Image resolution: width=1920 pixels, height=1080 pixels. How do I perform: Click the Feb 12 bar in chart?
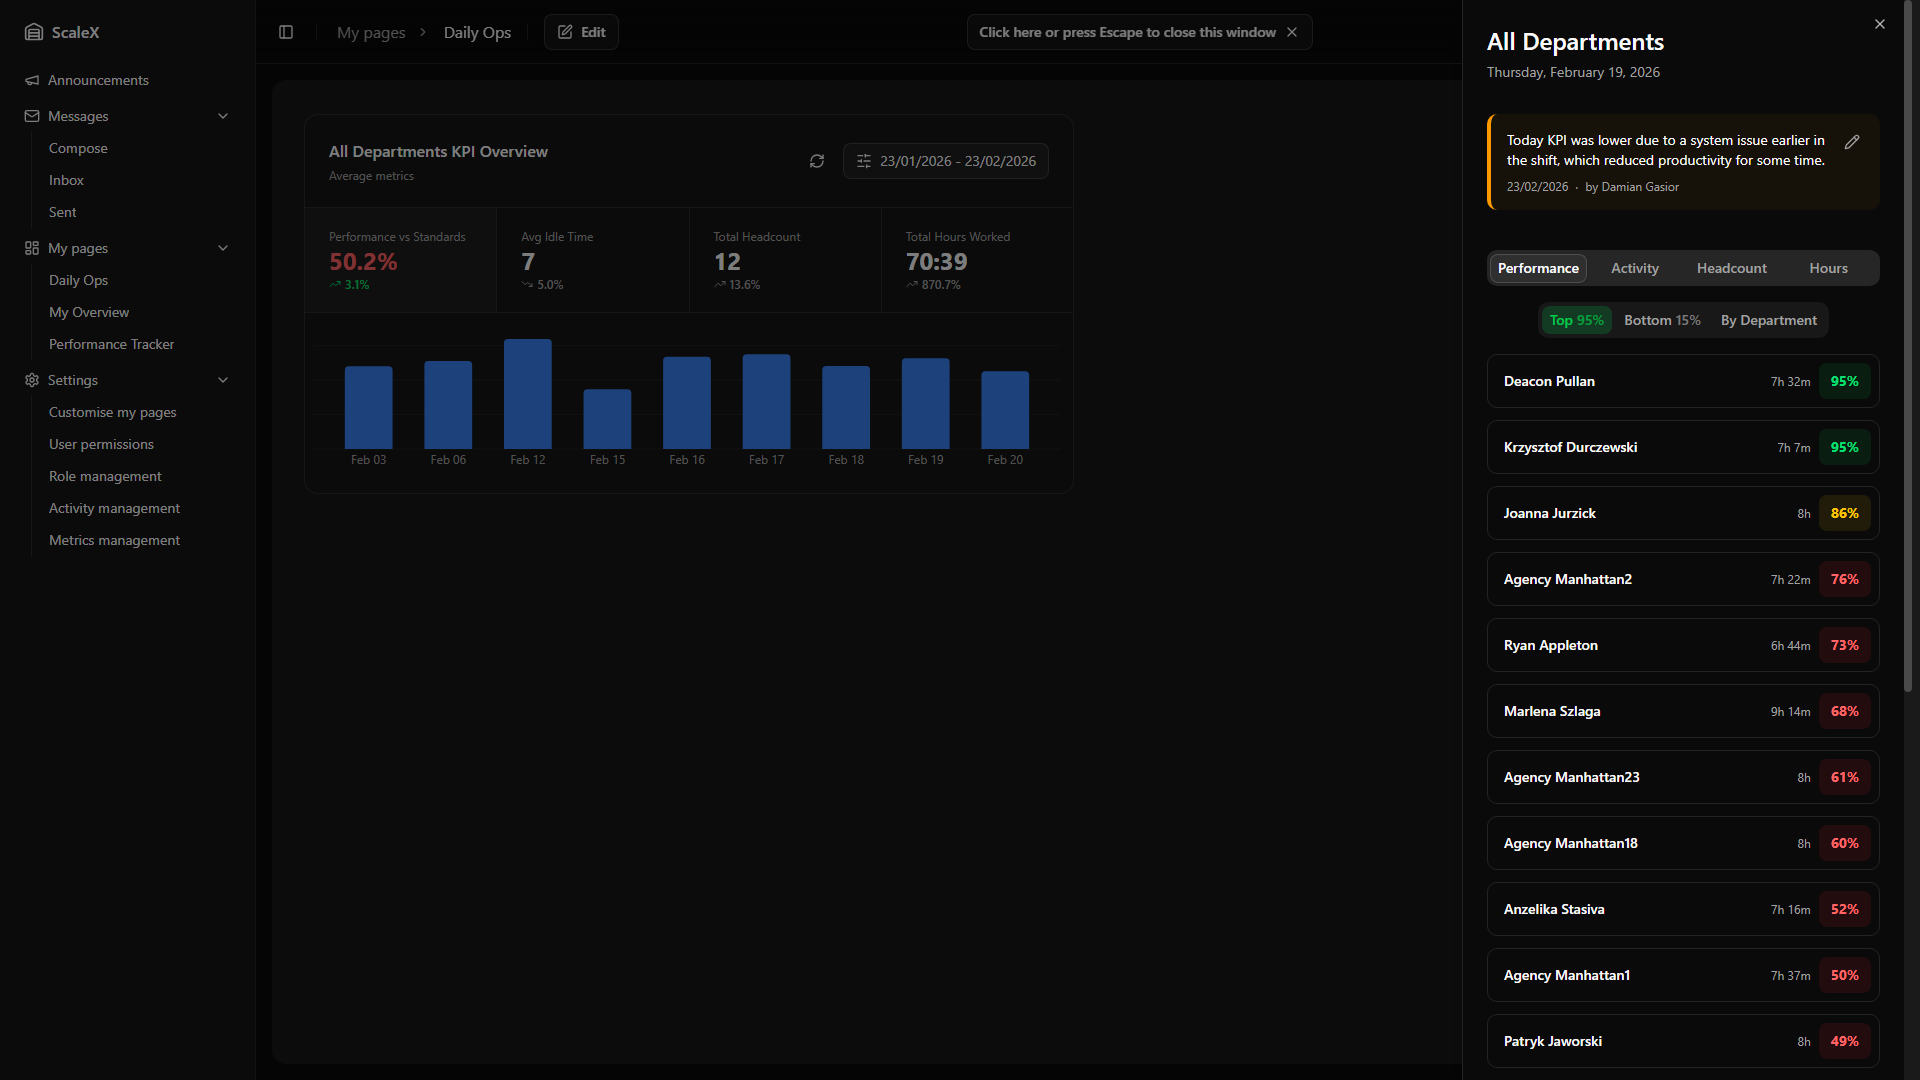coord(528,394)
